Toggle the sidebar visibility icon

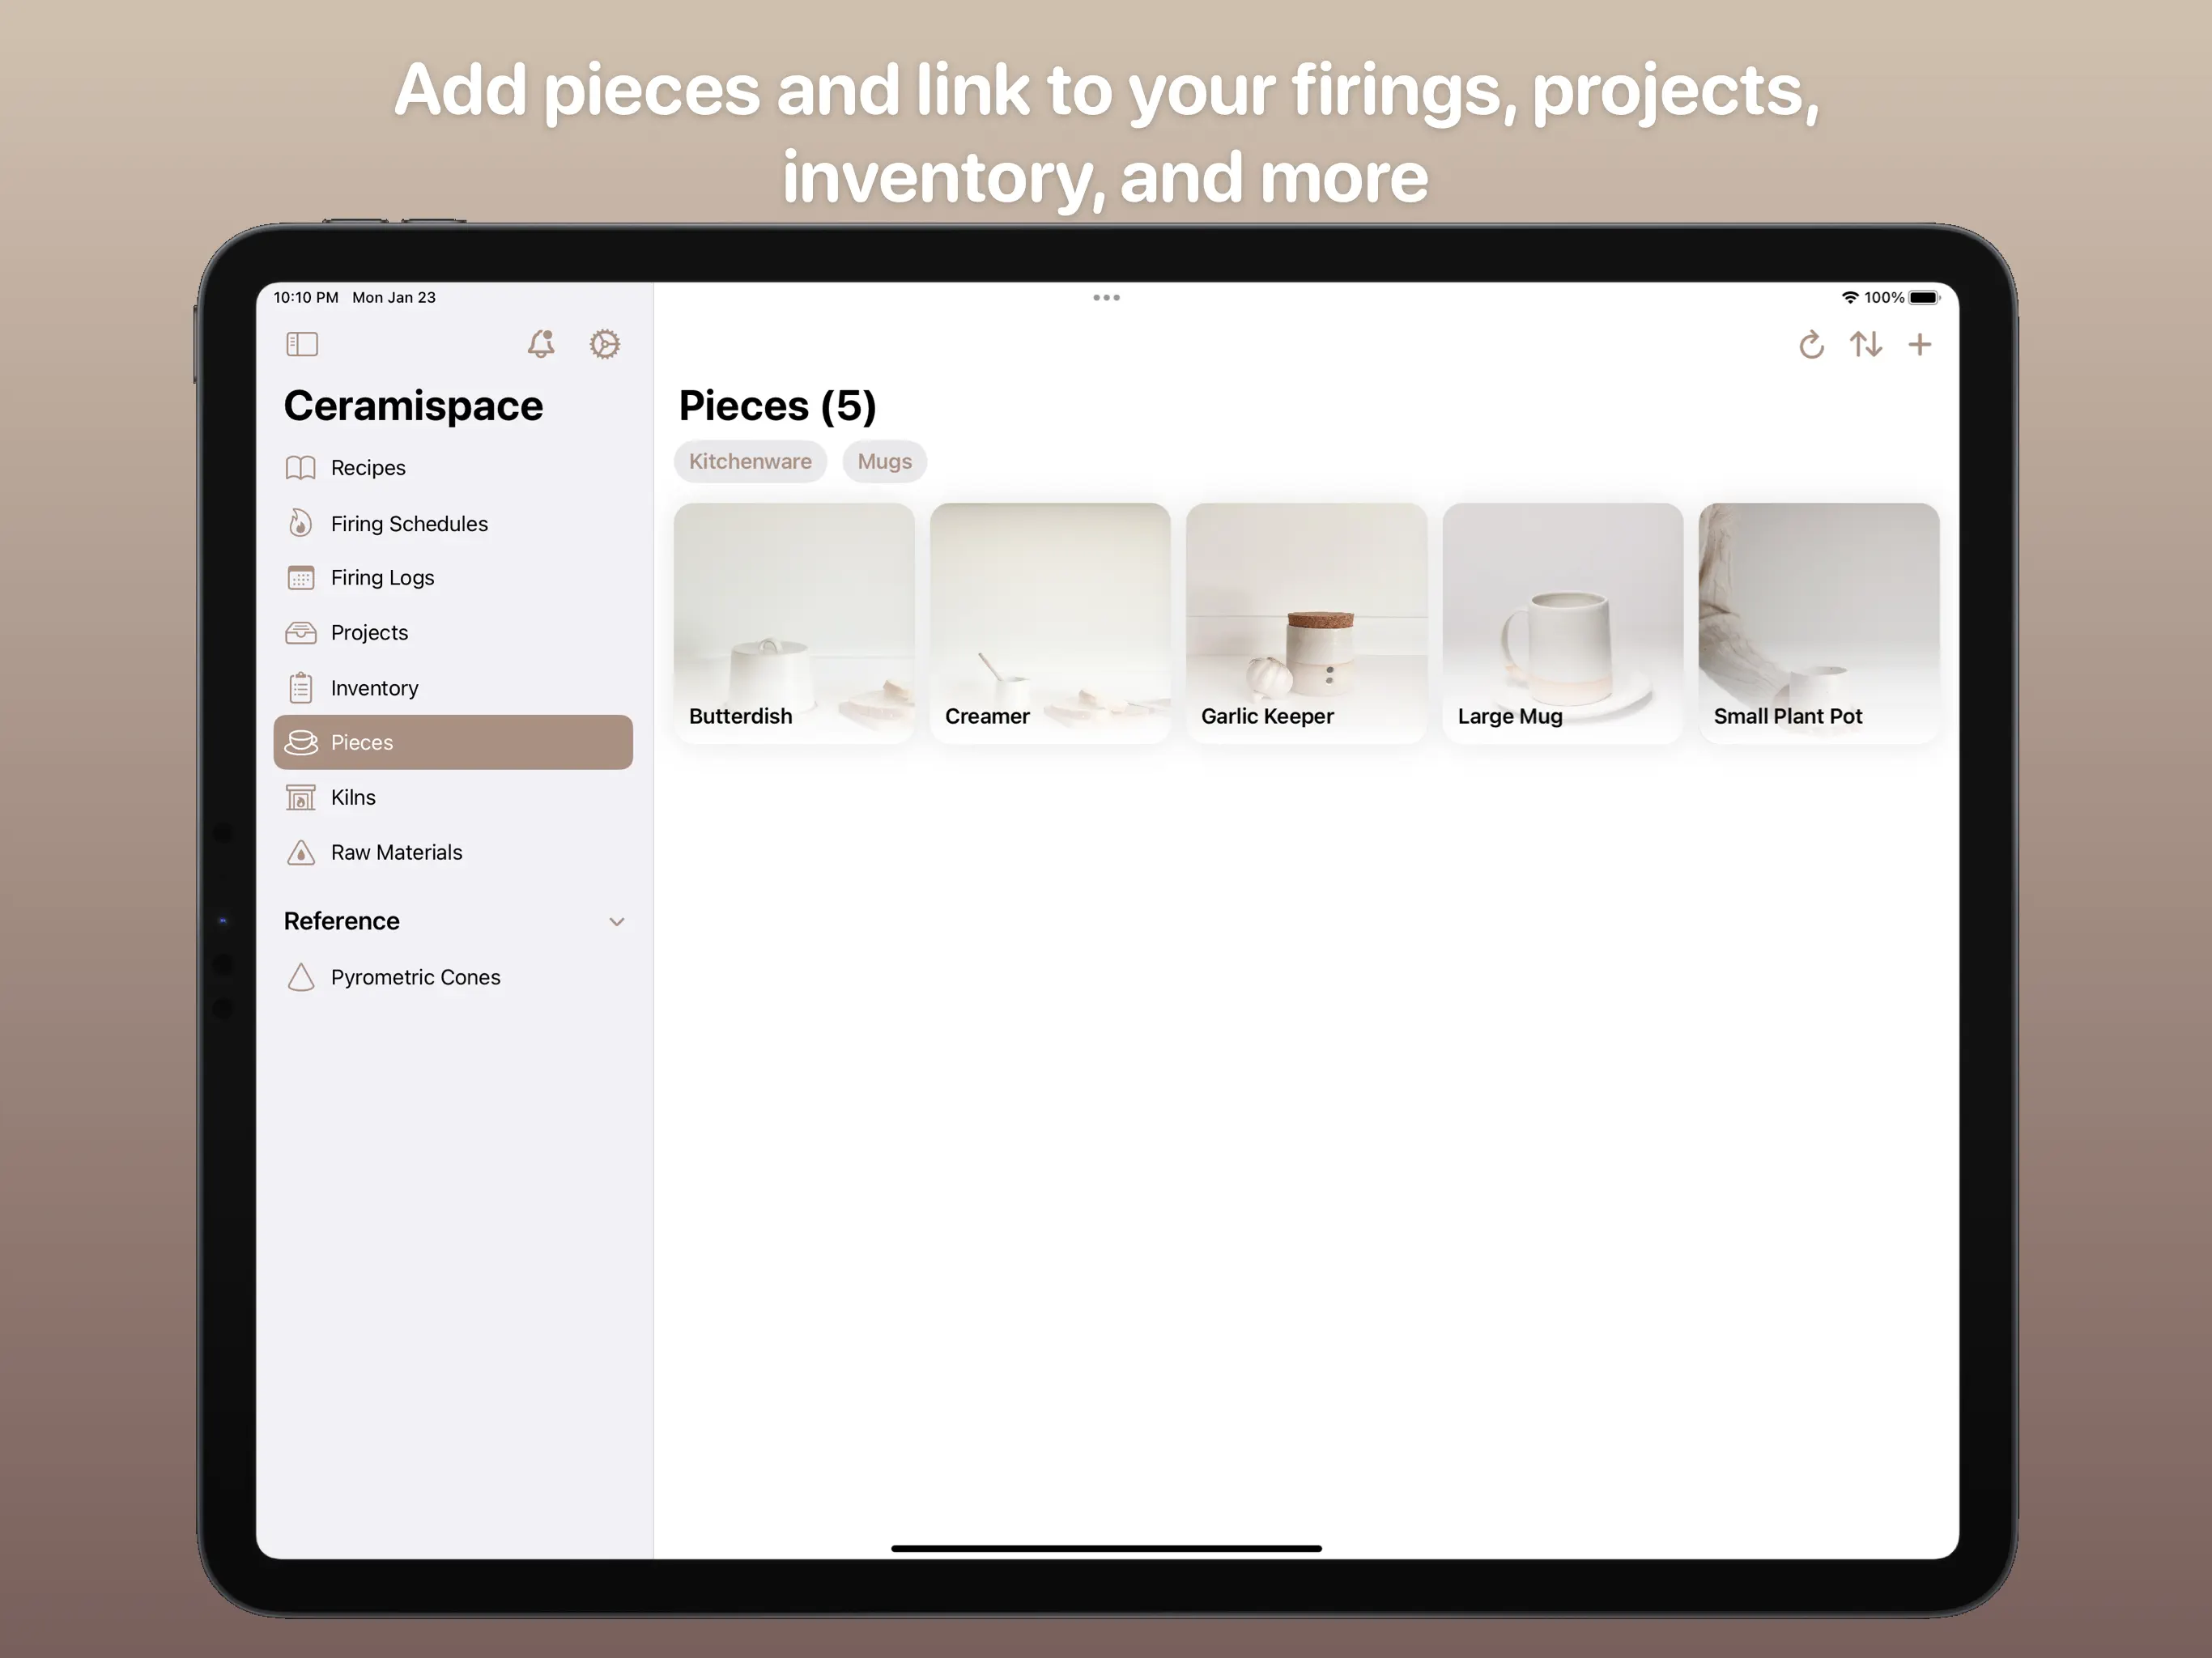(301, 344)
